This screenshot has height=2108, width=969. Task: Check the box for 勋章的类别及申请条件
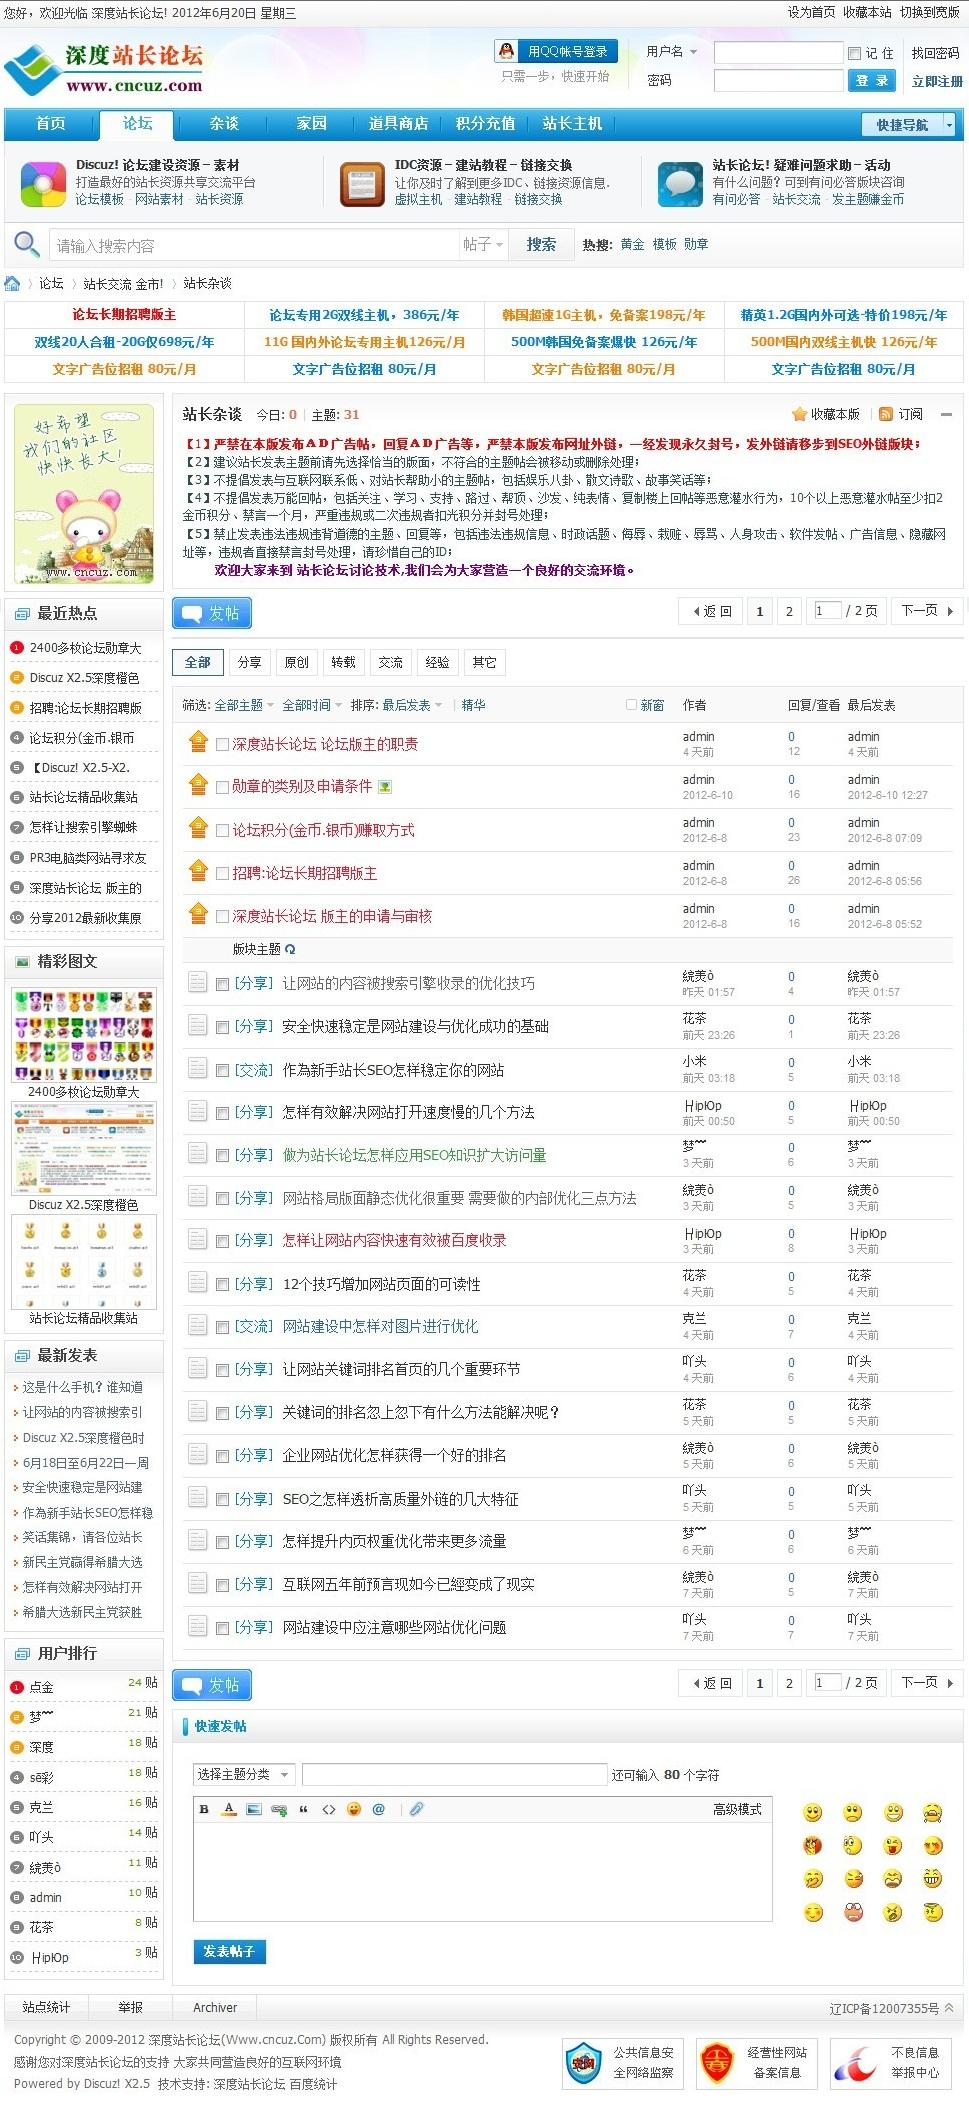coord(223,788)
